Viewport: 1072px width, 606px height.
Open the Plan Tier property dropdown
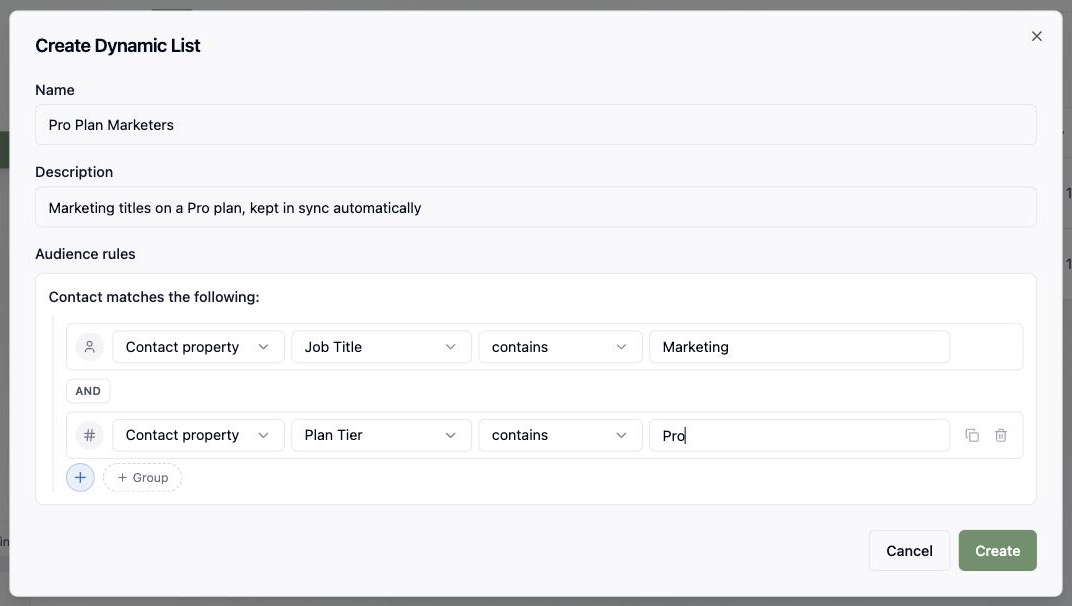click(x=381, y=435)
